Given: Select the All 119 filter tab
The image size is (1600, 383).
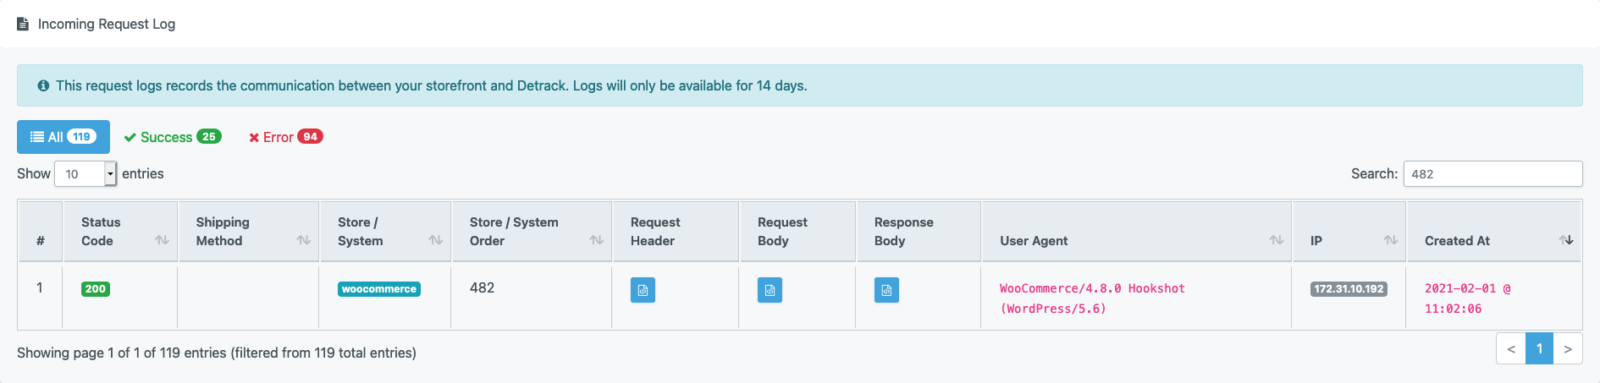Looking at the screenshot, I should point(63,137).
